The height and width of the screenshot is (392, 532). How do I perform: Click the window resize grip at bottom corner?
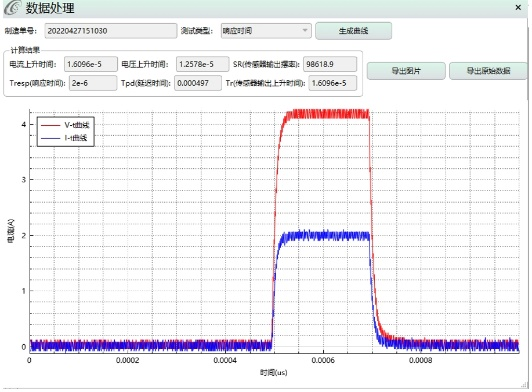tap(525, 384)
